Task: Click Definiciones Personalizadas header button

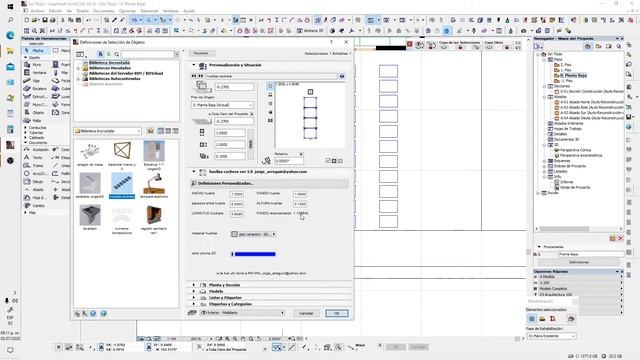Action: click(x=269, y=183)
